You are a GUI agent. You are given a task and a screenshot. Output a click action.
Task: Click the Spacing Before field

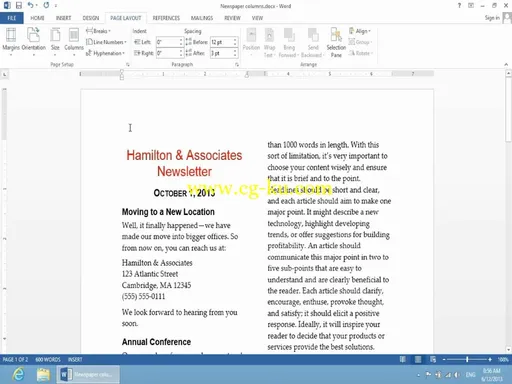pyautogui.click(x=221, y=42)
